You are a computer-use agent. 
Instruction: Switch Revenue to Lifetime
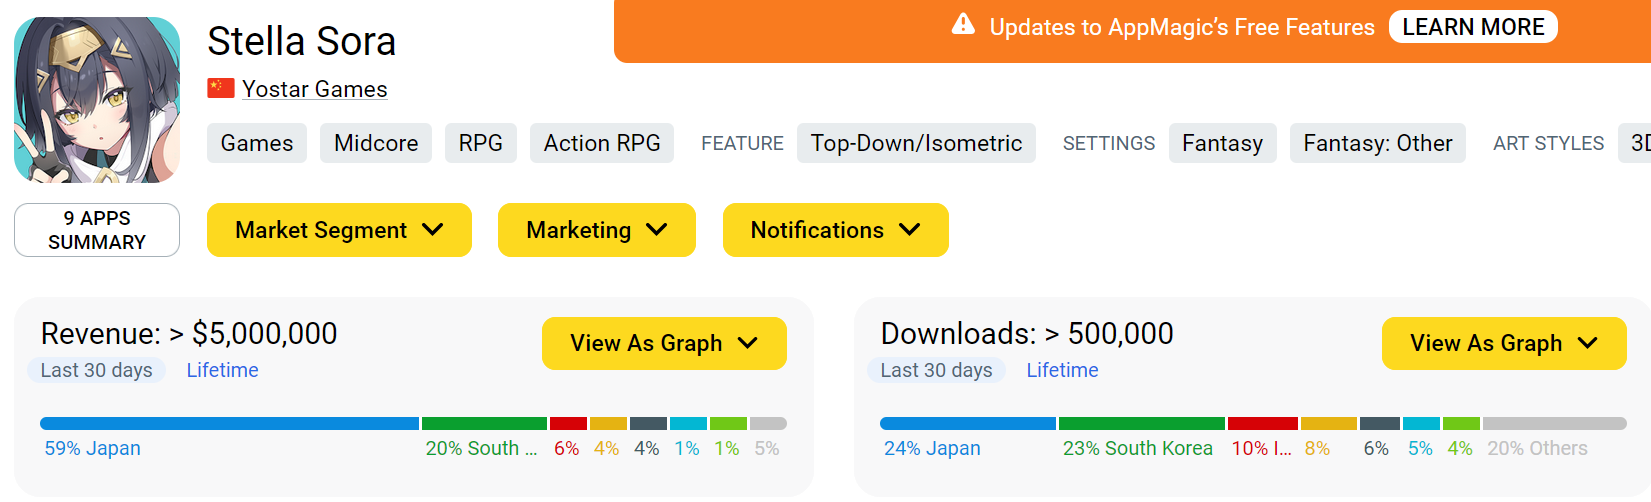(x=222, y=370)
